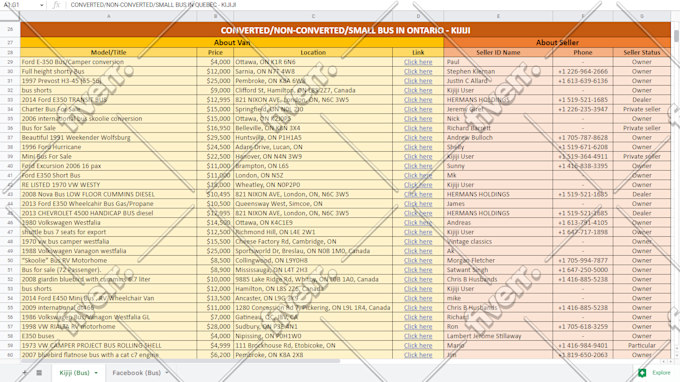Click the vertical scrollbar thumb

pyautogui.click(x=676, y=36)
